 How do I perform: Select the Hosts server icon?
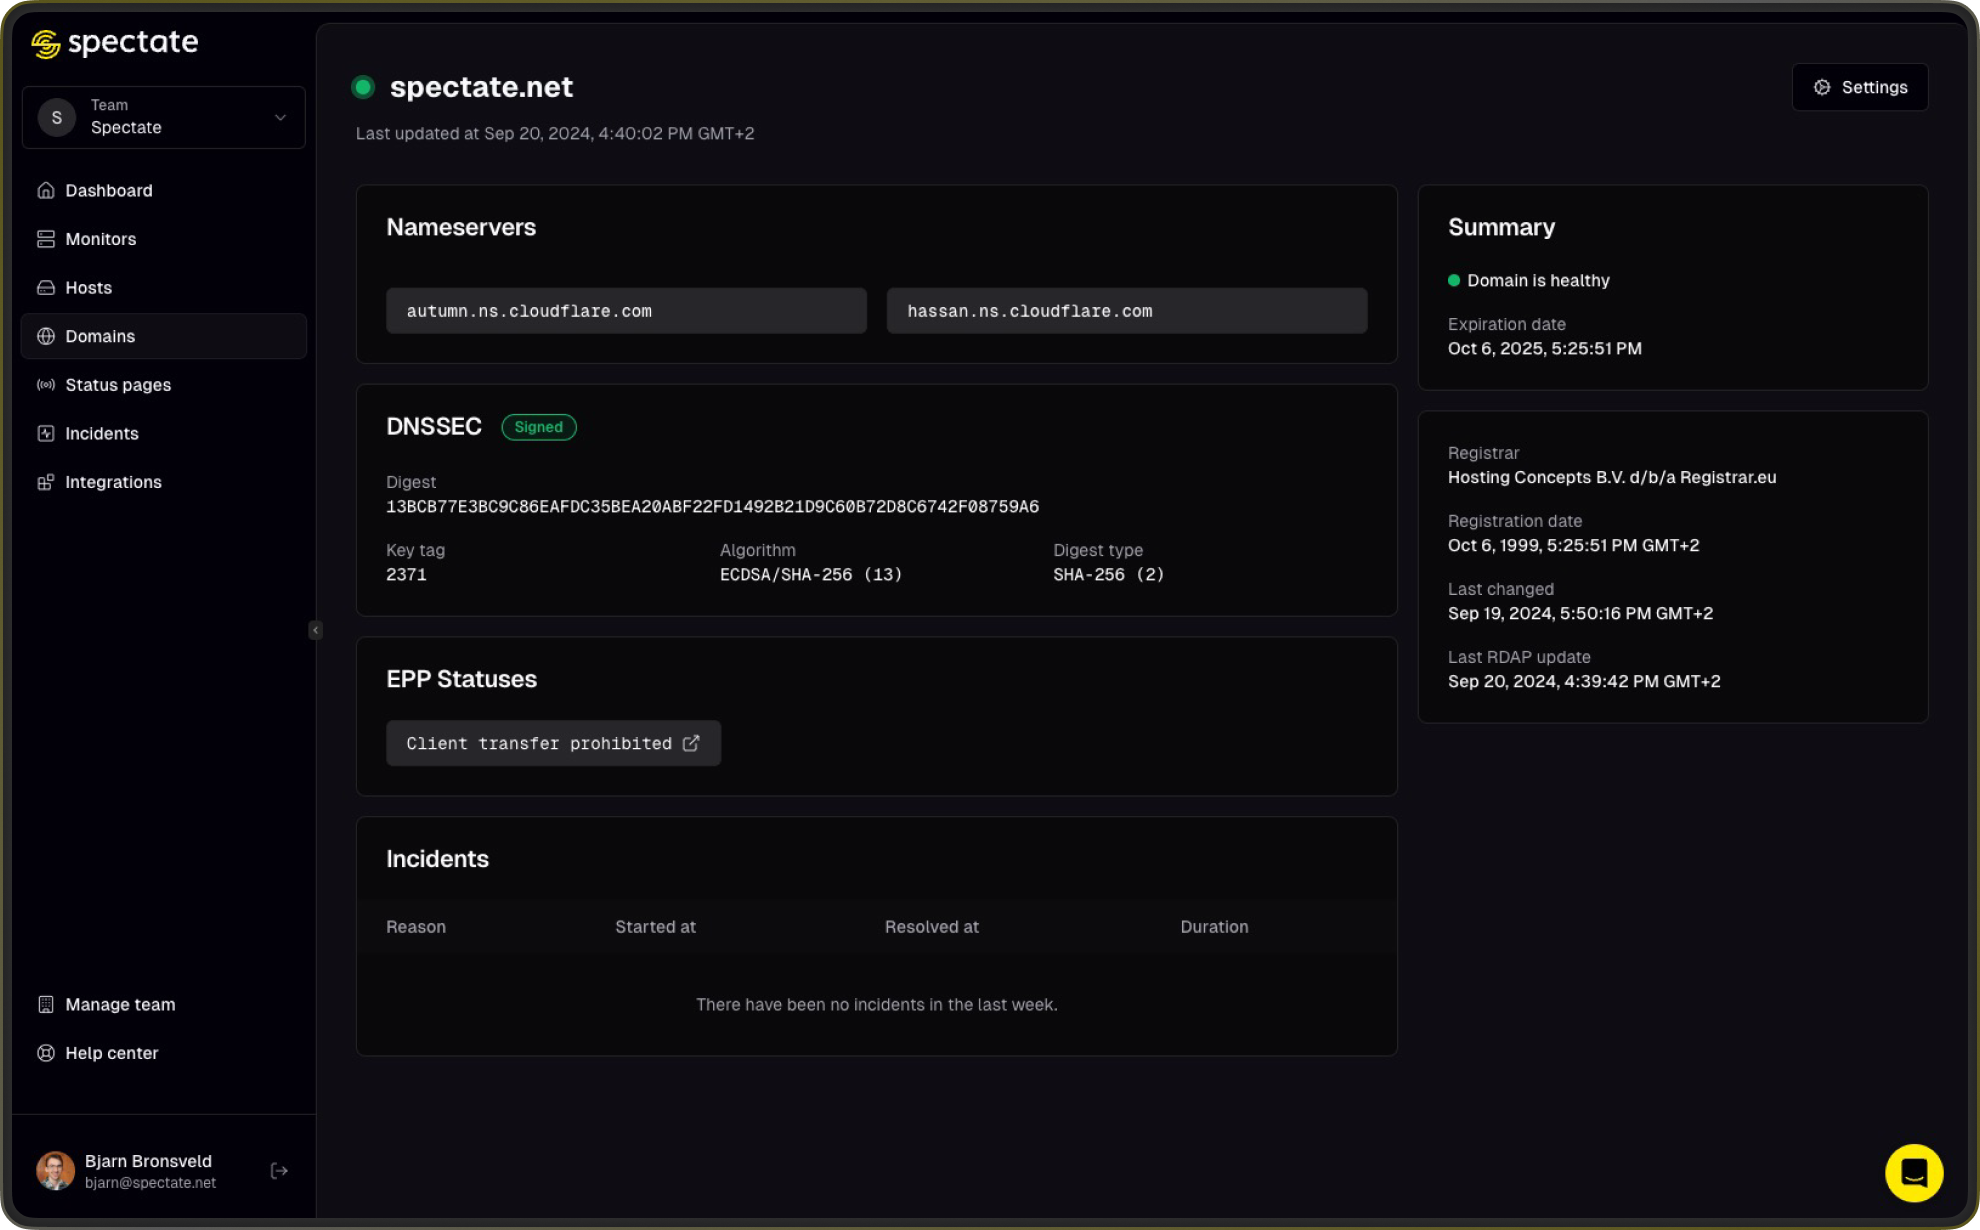point(46,287)
